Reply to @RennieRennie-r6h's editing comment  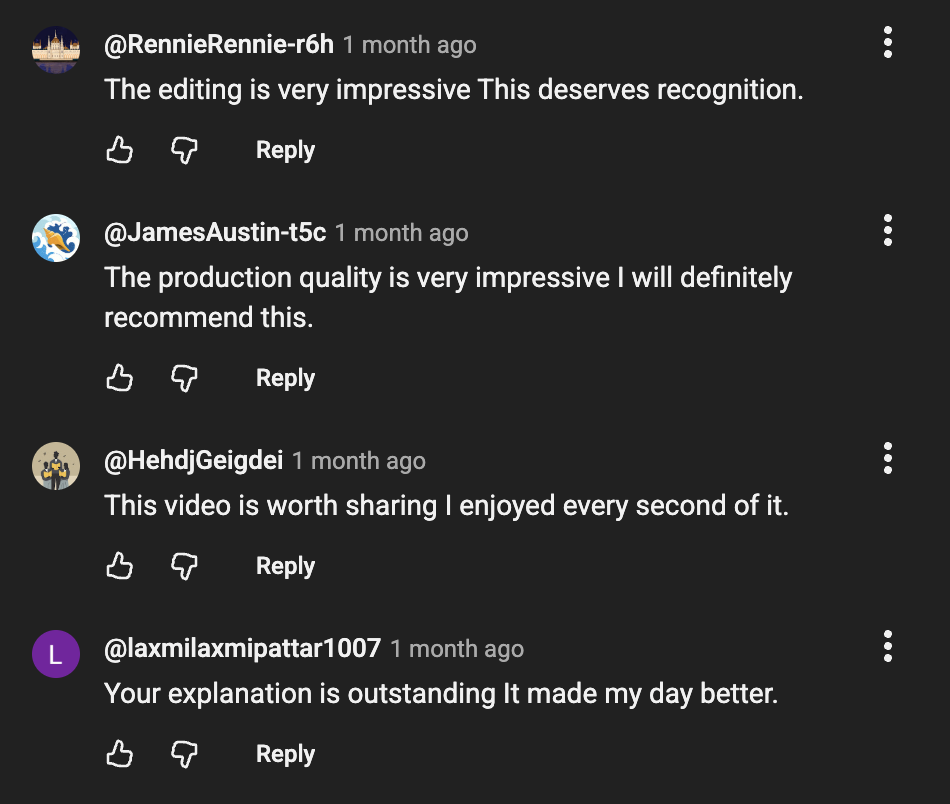(285, 151)
